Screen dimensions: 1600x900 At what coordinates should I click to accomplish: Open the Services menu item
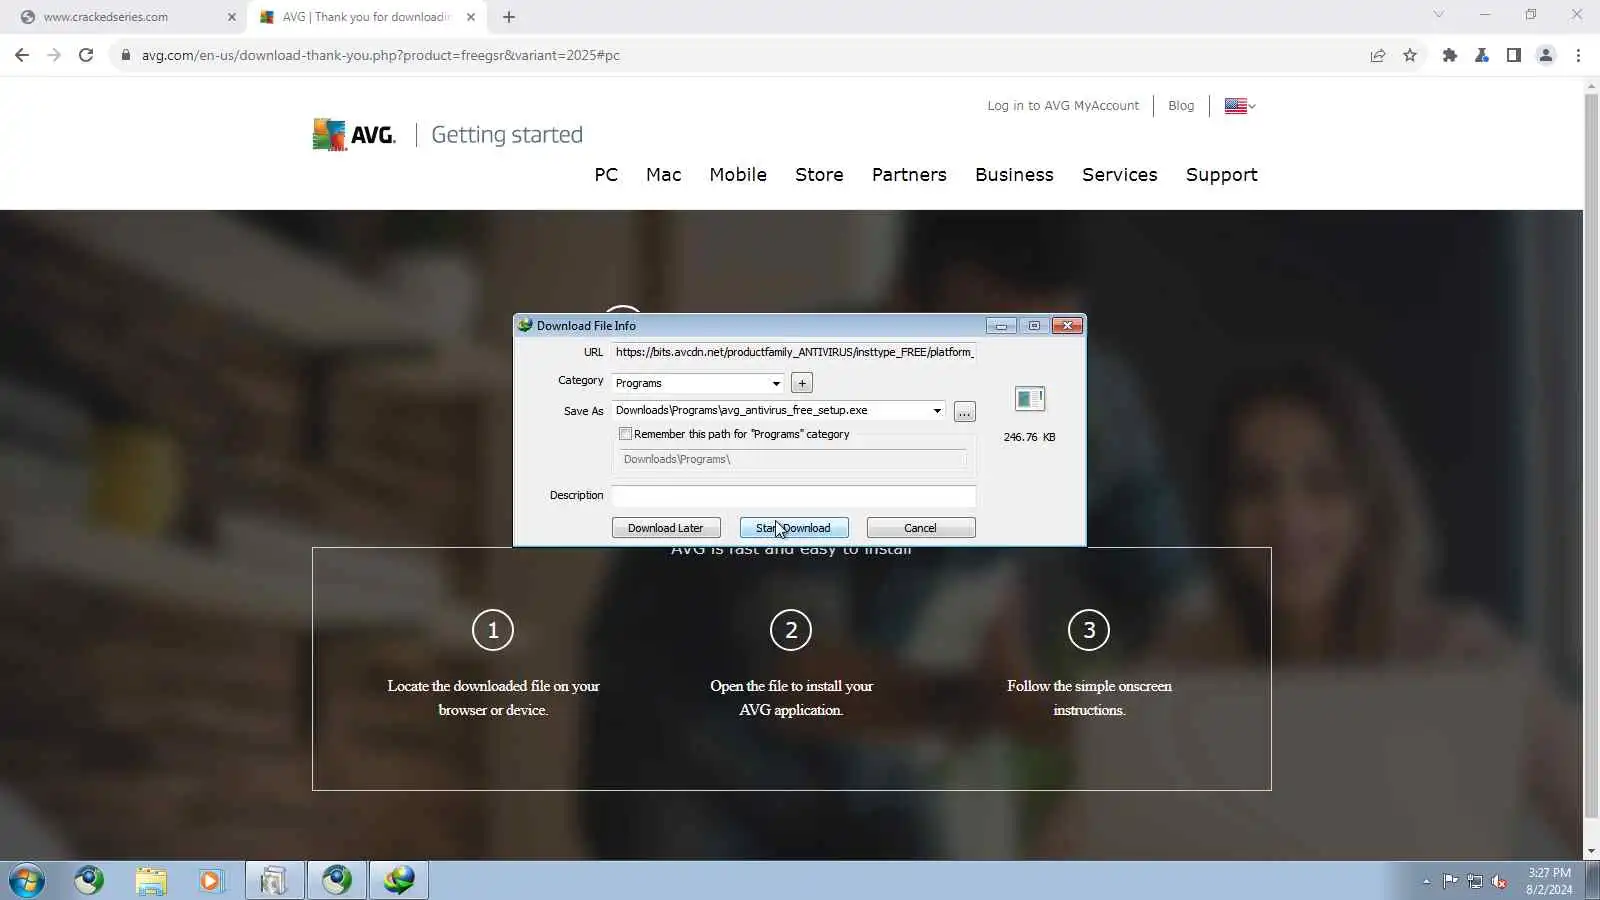[x=1120, y=175]
